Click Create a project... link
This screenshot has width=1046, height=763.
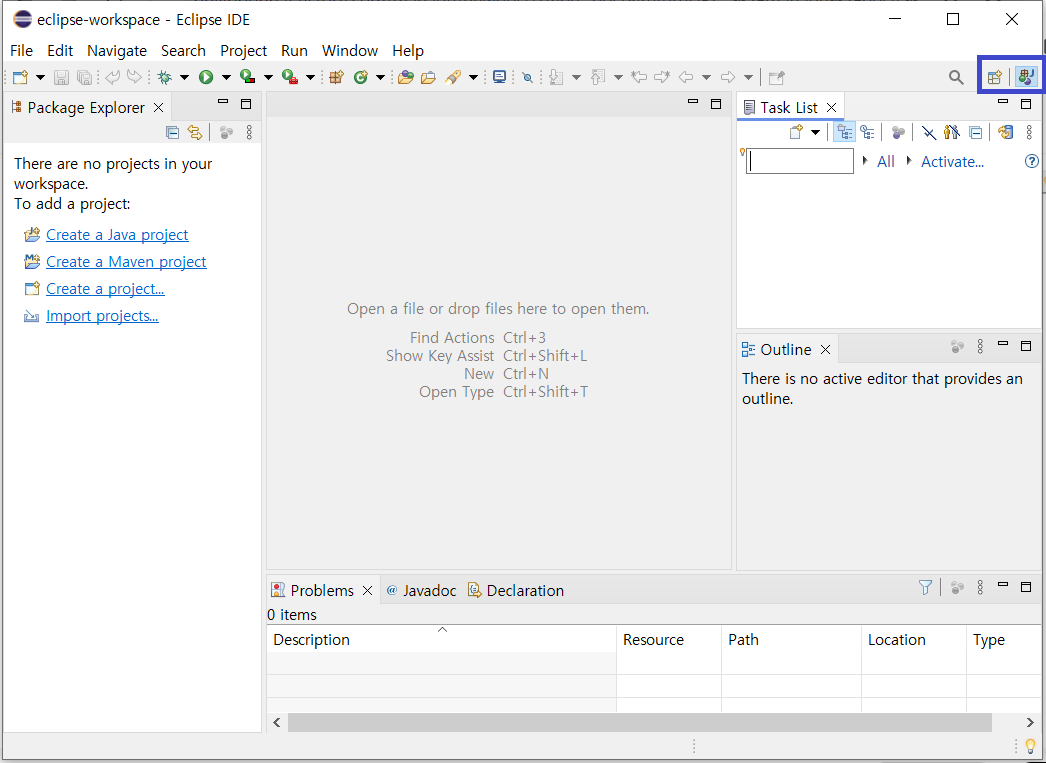coord(105,289)
